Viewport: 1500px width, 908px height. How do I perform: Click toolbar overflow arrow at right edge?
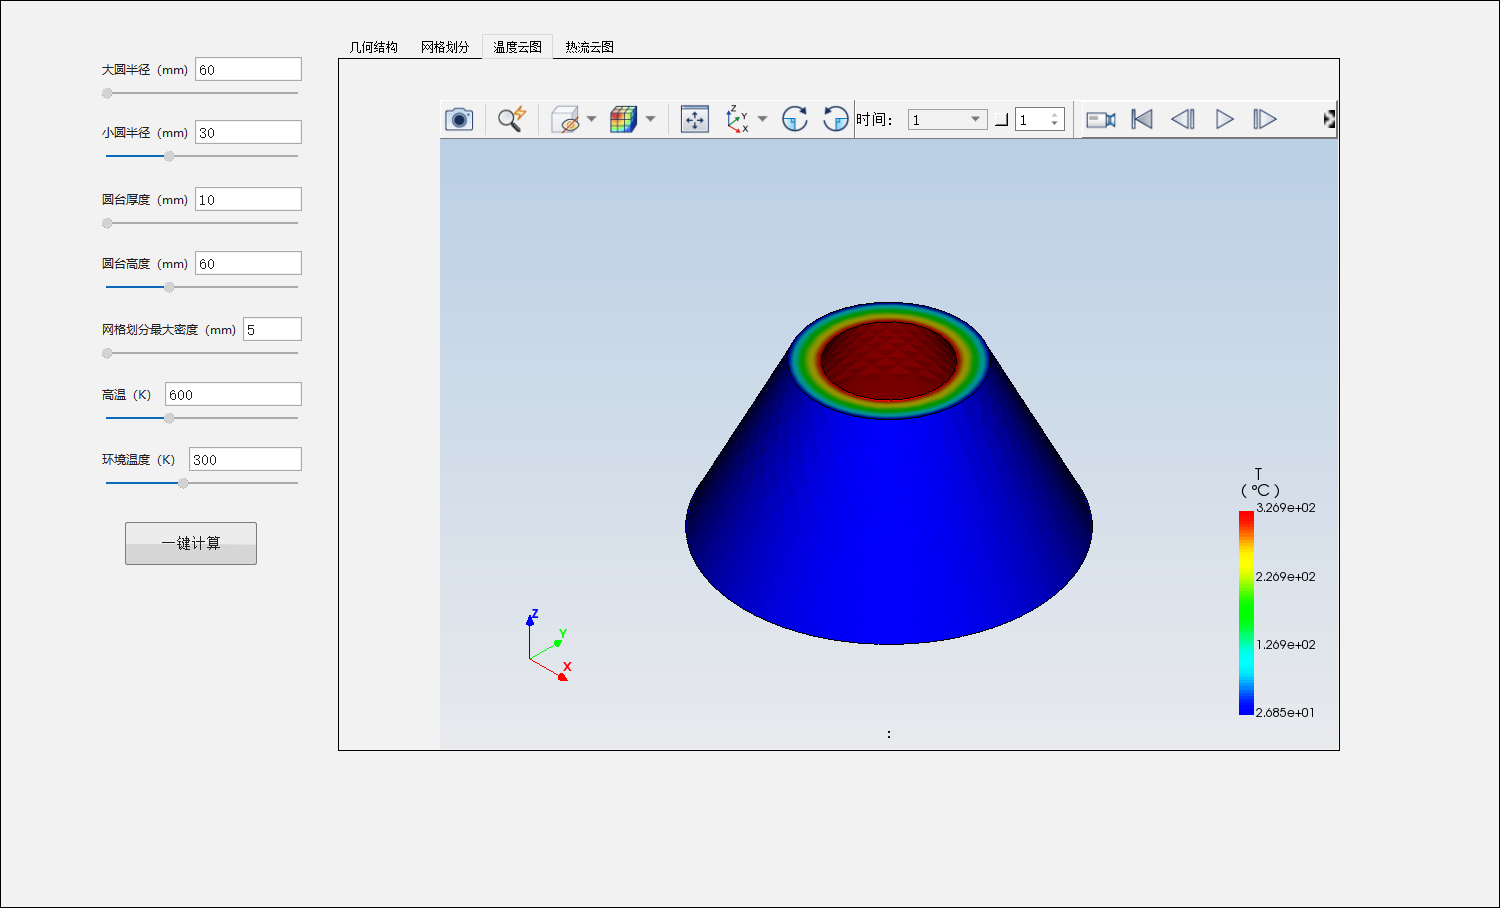pyautogui.click(x=1329, y=120)
